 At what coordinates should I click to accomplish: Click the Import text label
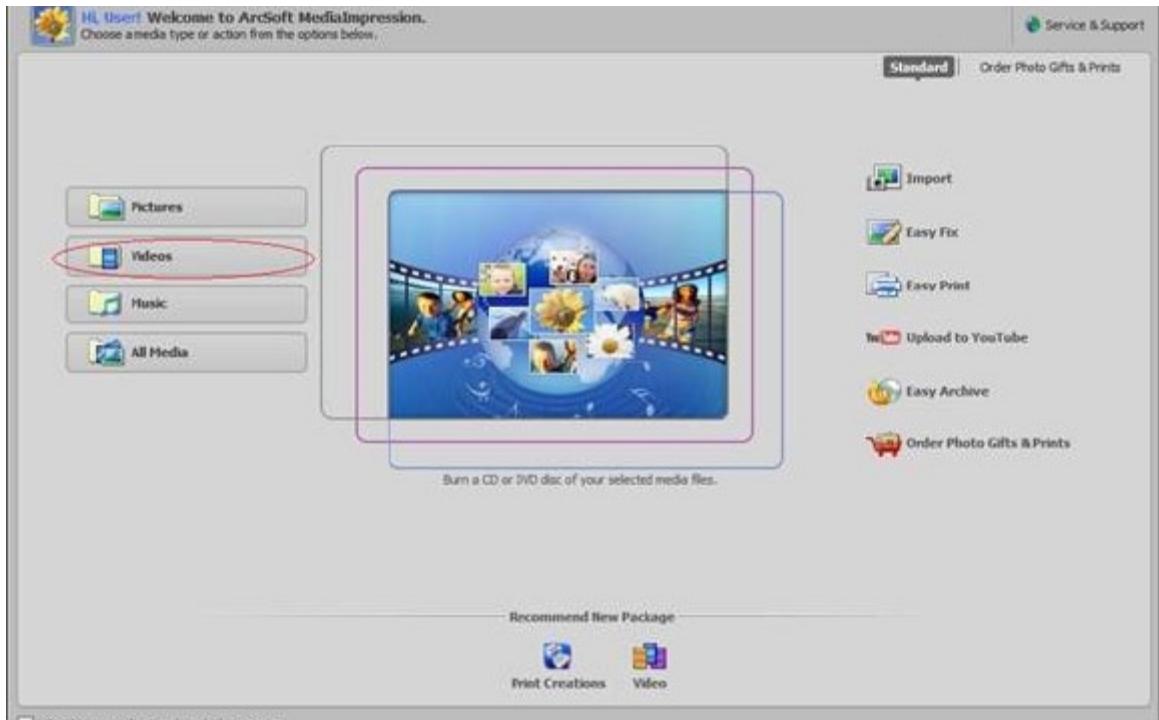point(929,179)
